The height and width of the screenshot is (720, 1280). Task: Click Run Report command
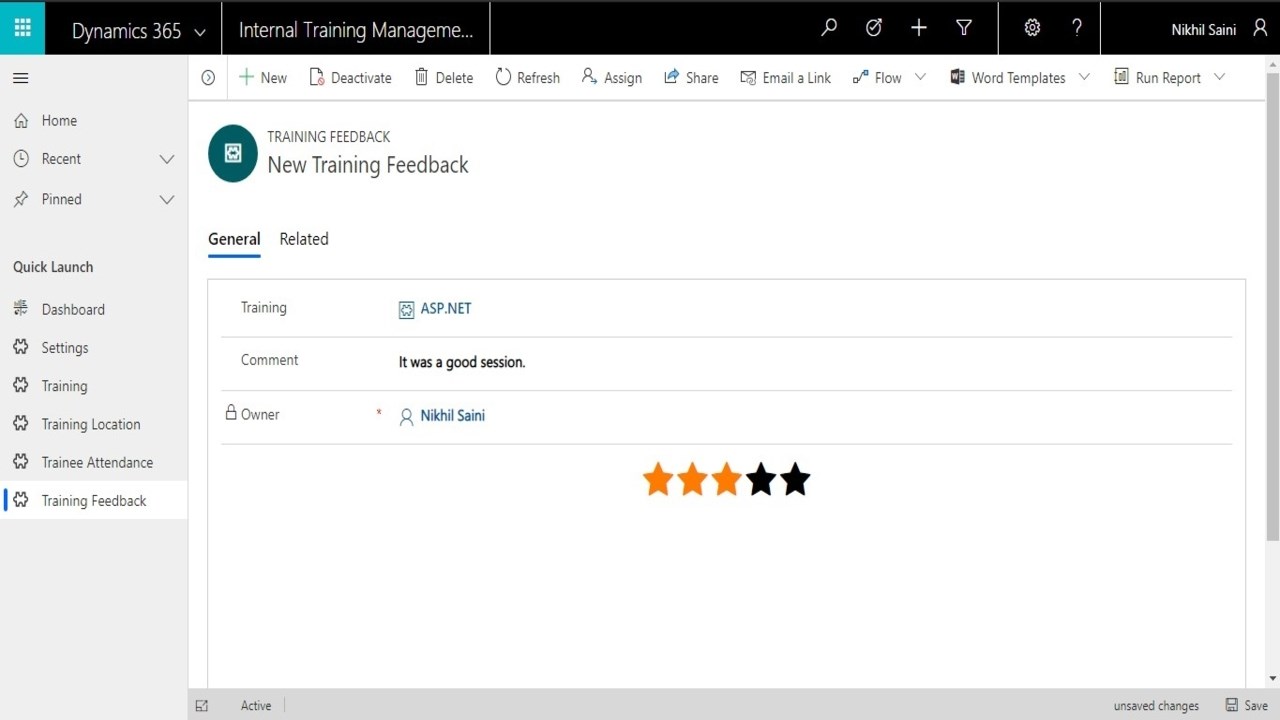(1157, 77)
